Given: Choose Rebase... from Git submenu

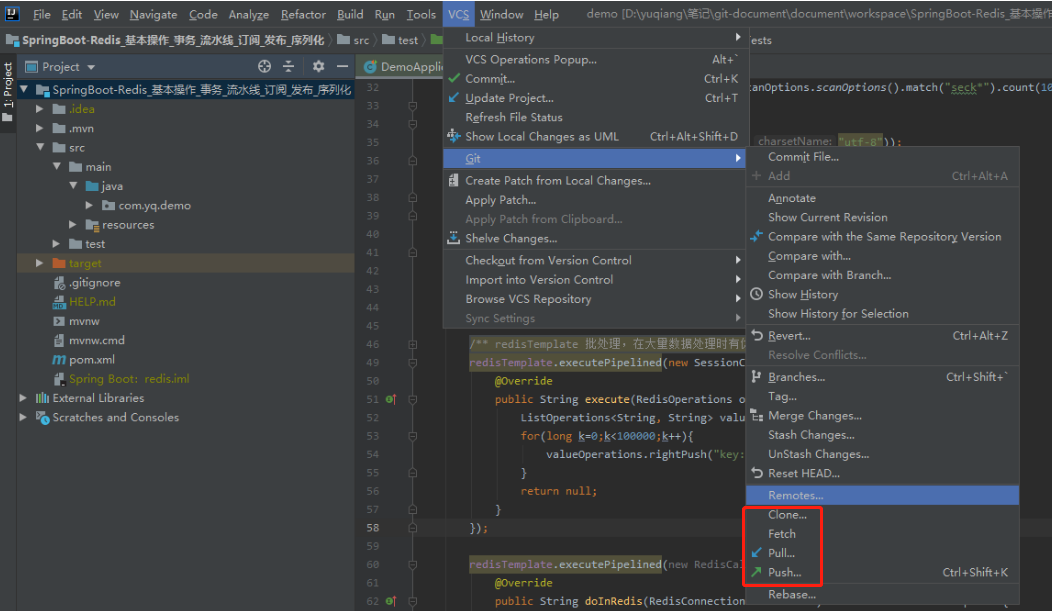Looking at the screenshot, I should pos(882,594).
